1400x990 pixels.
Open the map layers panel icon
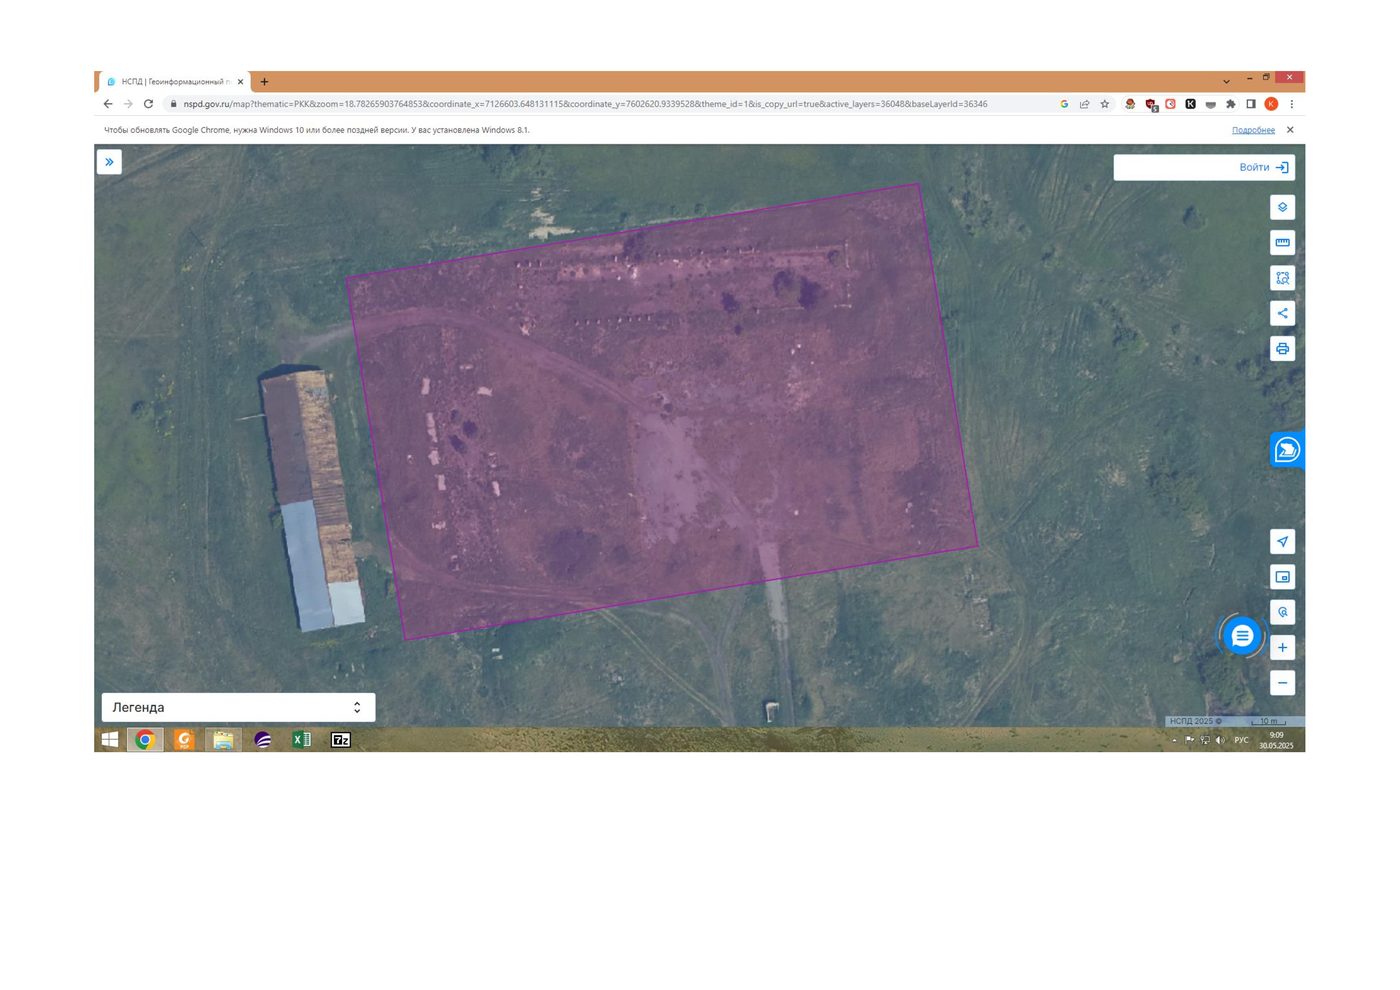pyautogui.click(x=1282, y=207)
